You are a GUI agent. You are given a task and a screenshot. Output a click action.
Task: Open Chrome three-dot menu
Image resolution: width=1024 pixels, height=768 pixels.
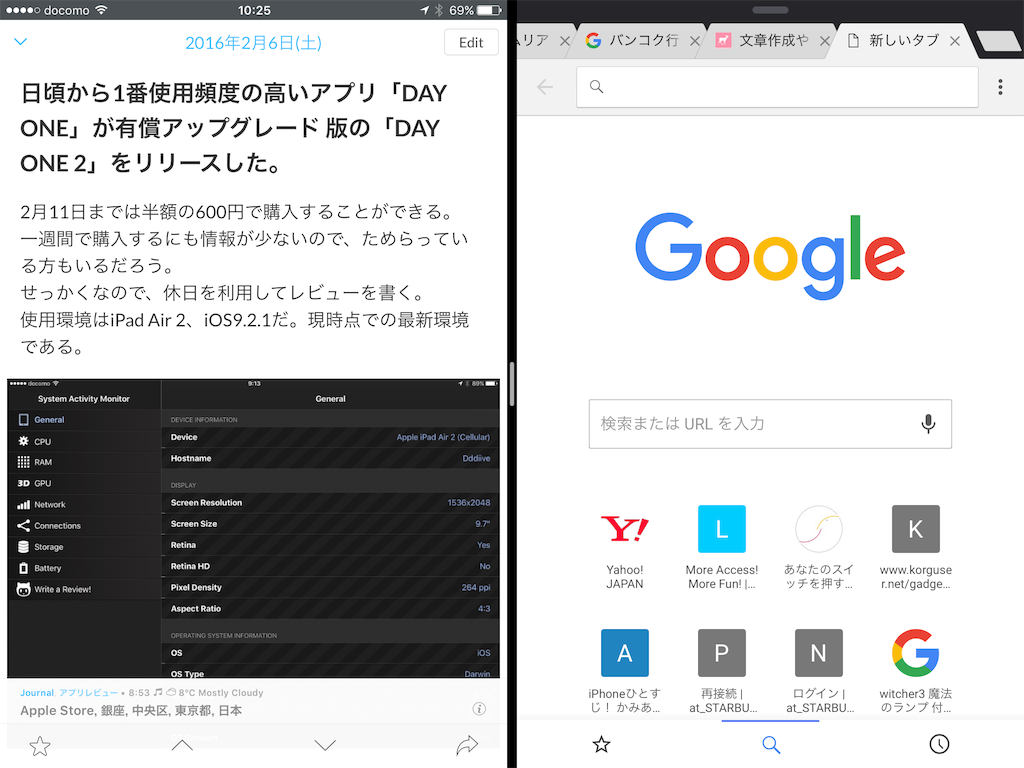[1000, 87]
